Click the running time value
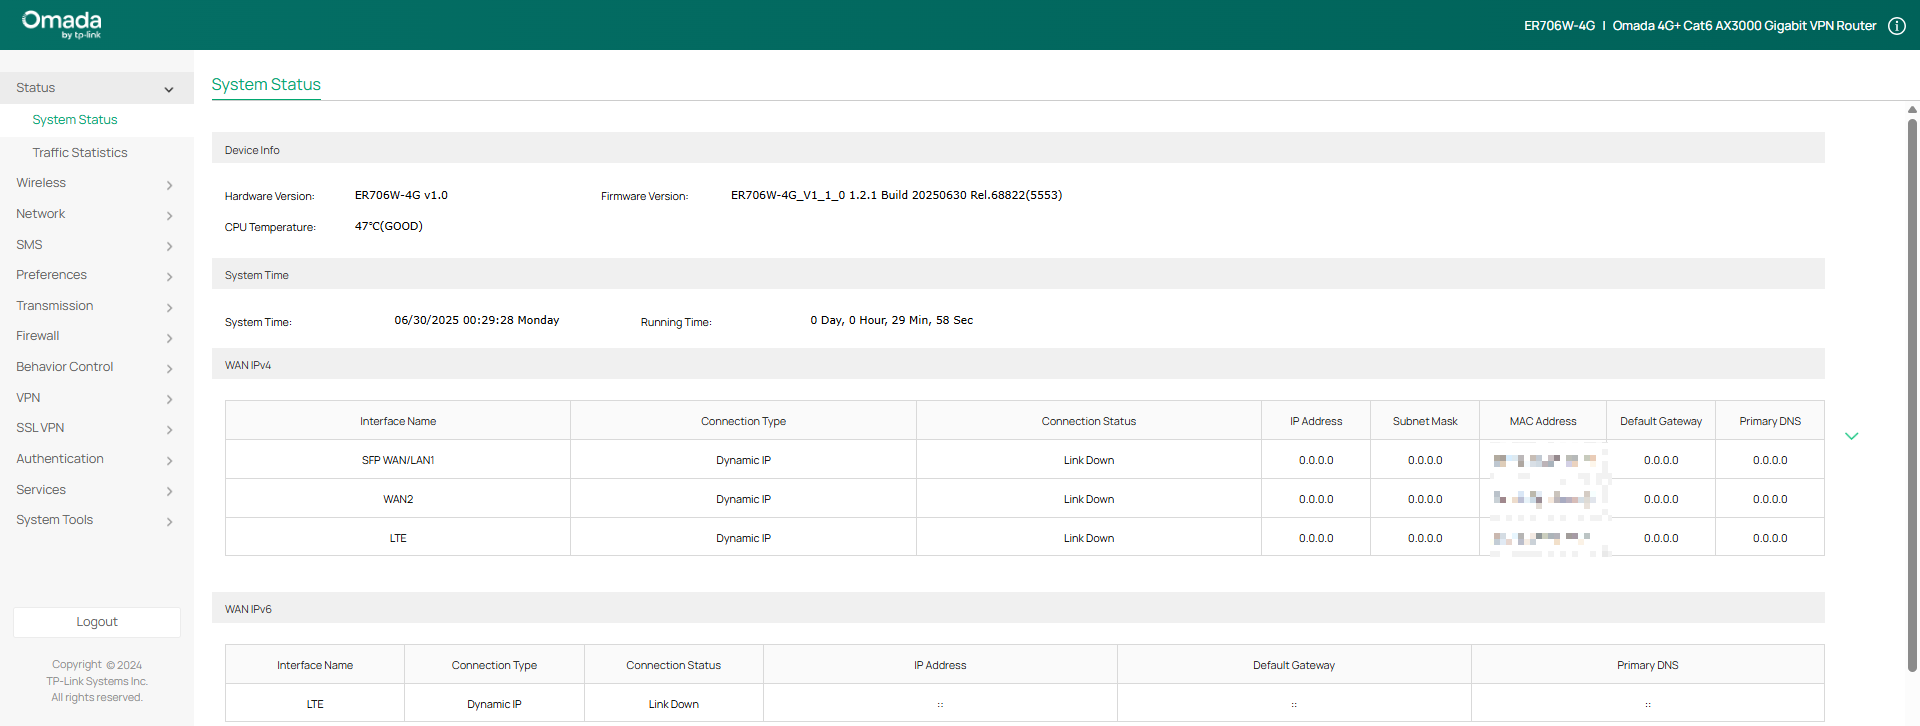Screen dimensions: 1920x726 point(892,320)
